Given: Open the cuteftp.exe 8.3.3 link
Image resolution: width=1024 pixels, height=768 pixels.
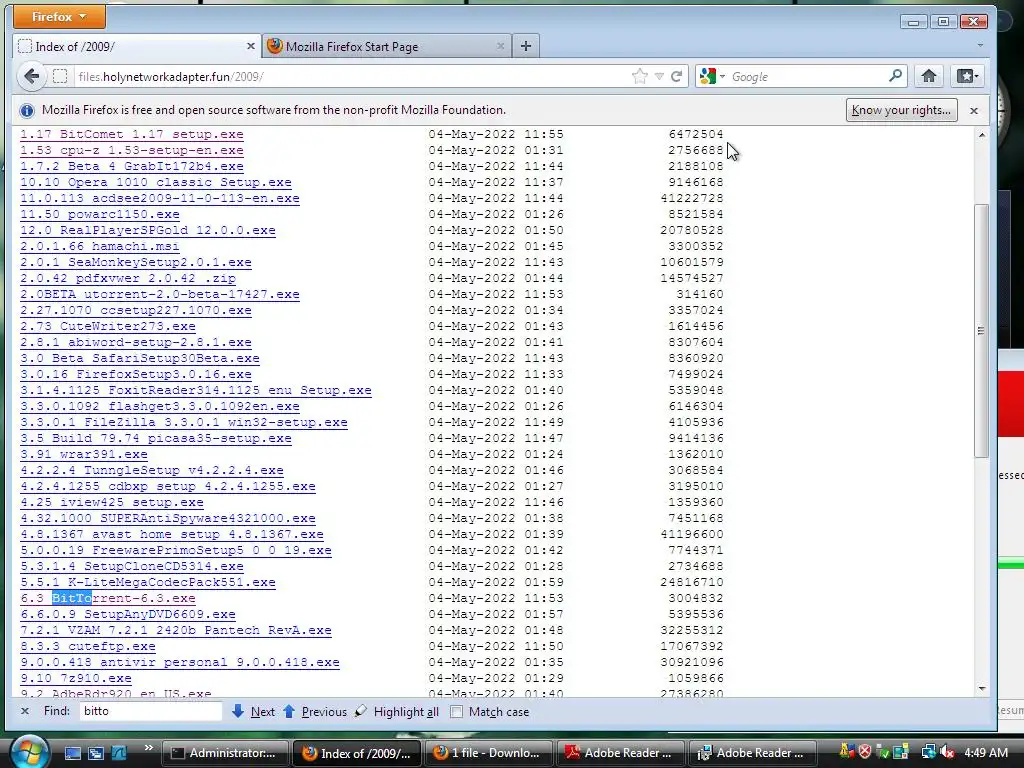Looking at the screenshot, I should (88, 647).
